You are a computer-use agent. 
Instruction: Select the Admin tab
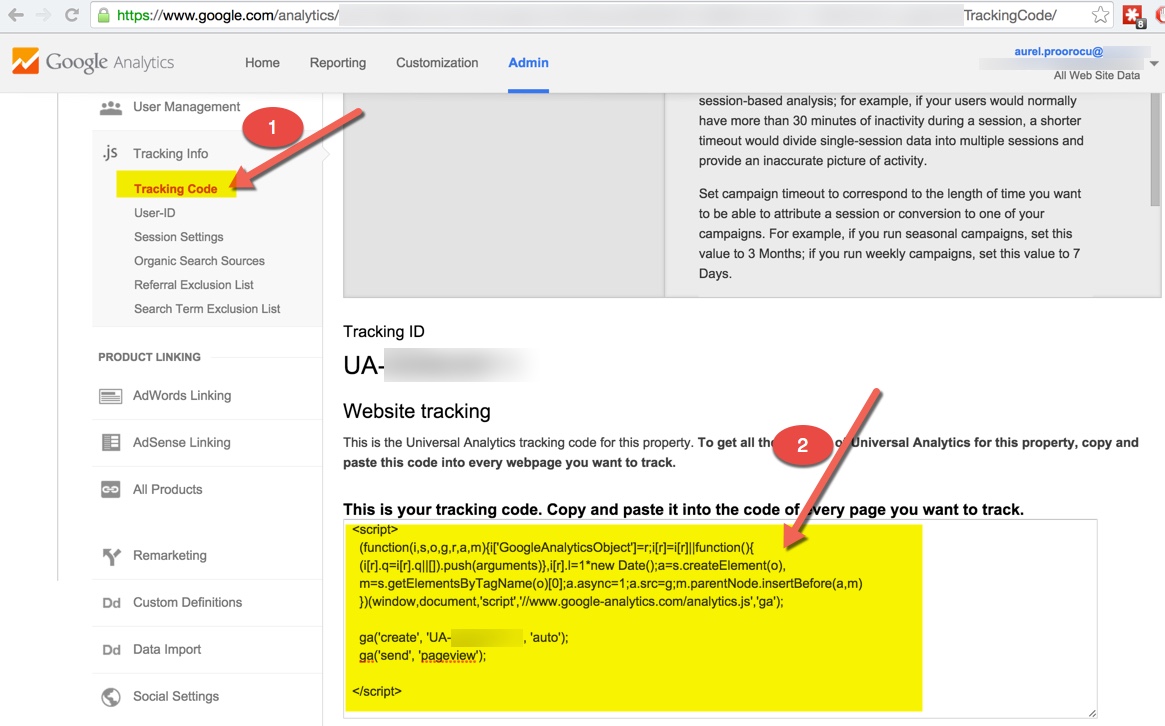[x=528, y=62]
